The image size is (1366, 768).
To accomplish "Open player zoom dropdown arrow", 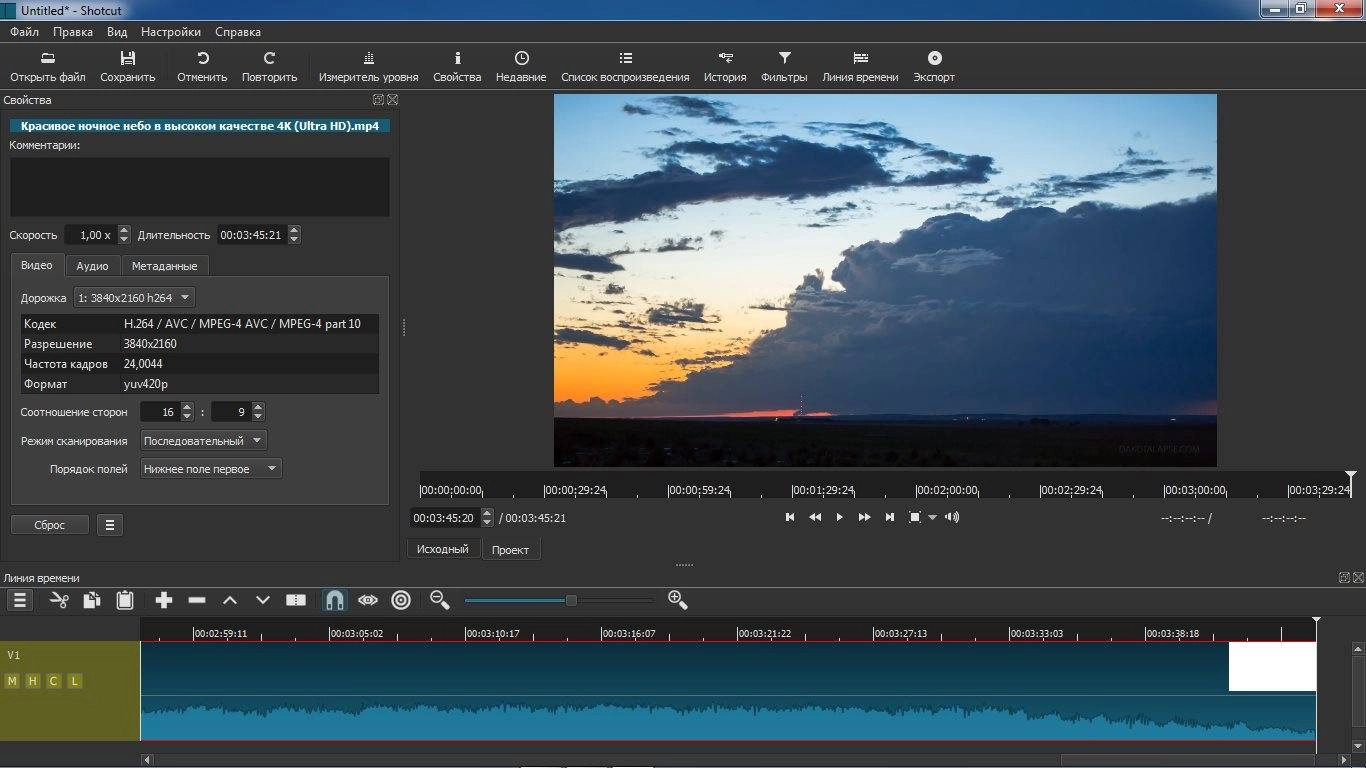I will 933,517.
